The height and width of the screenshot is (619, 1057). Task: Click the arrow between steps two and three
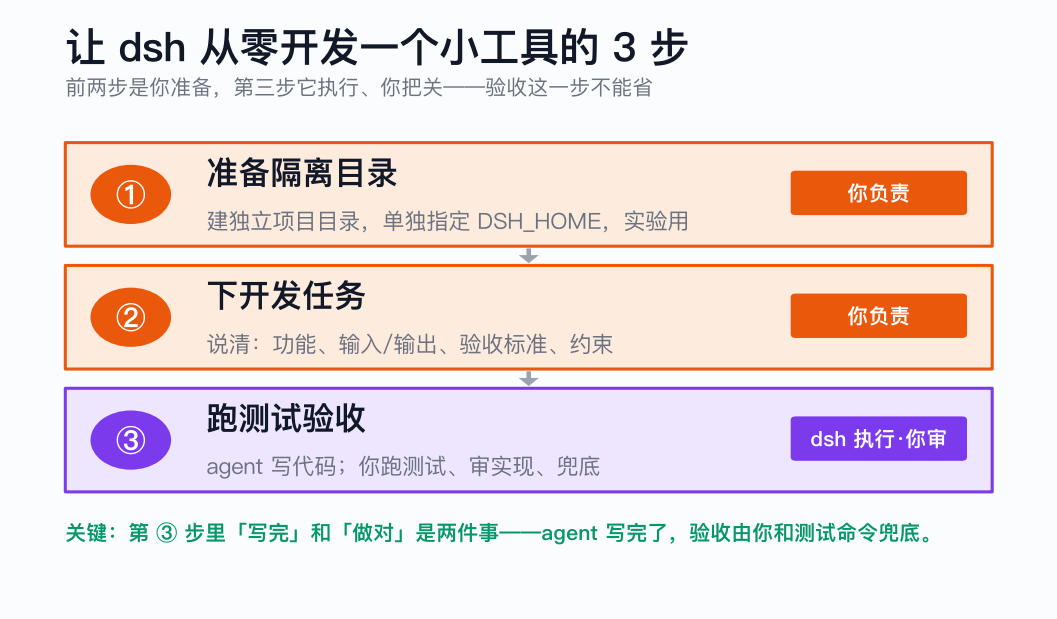(528, 379)
